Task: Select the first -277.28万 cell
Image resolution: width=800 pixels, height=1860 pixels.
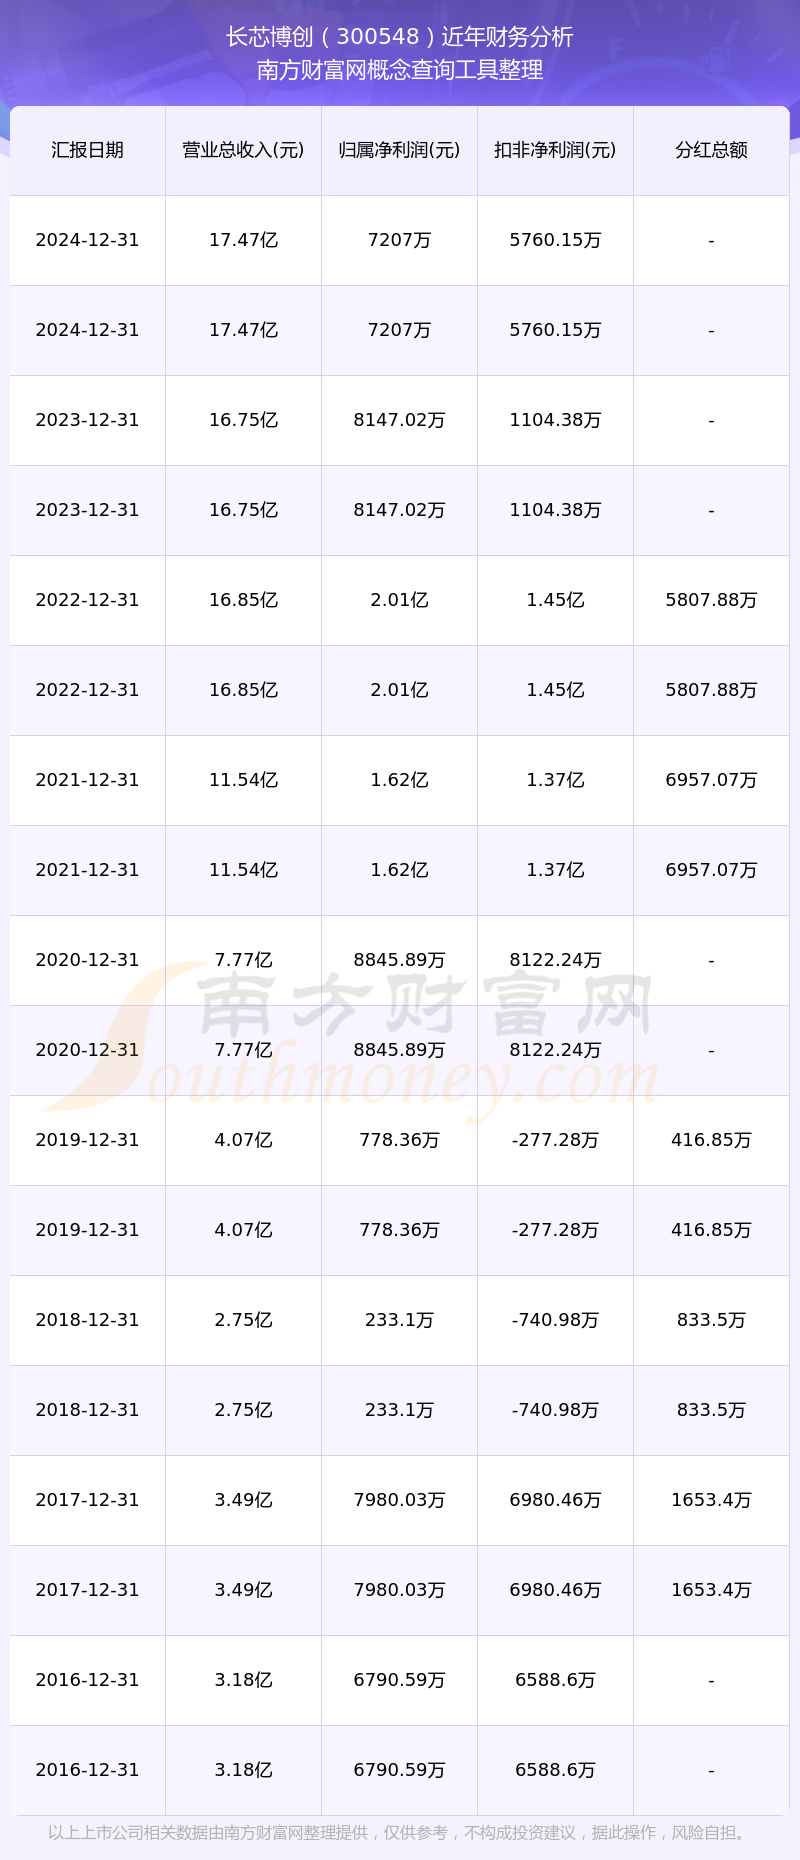Action: click(555, 1140)
